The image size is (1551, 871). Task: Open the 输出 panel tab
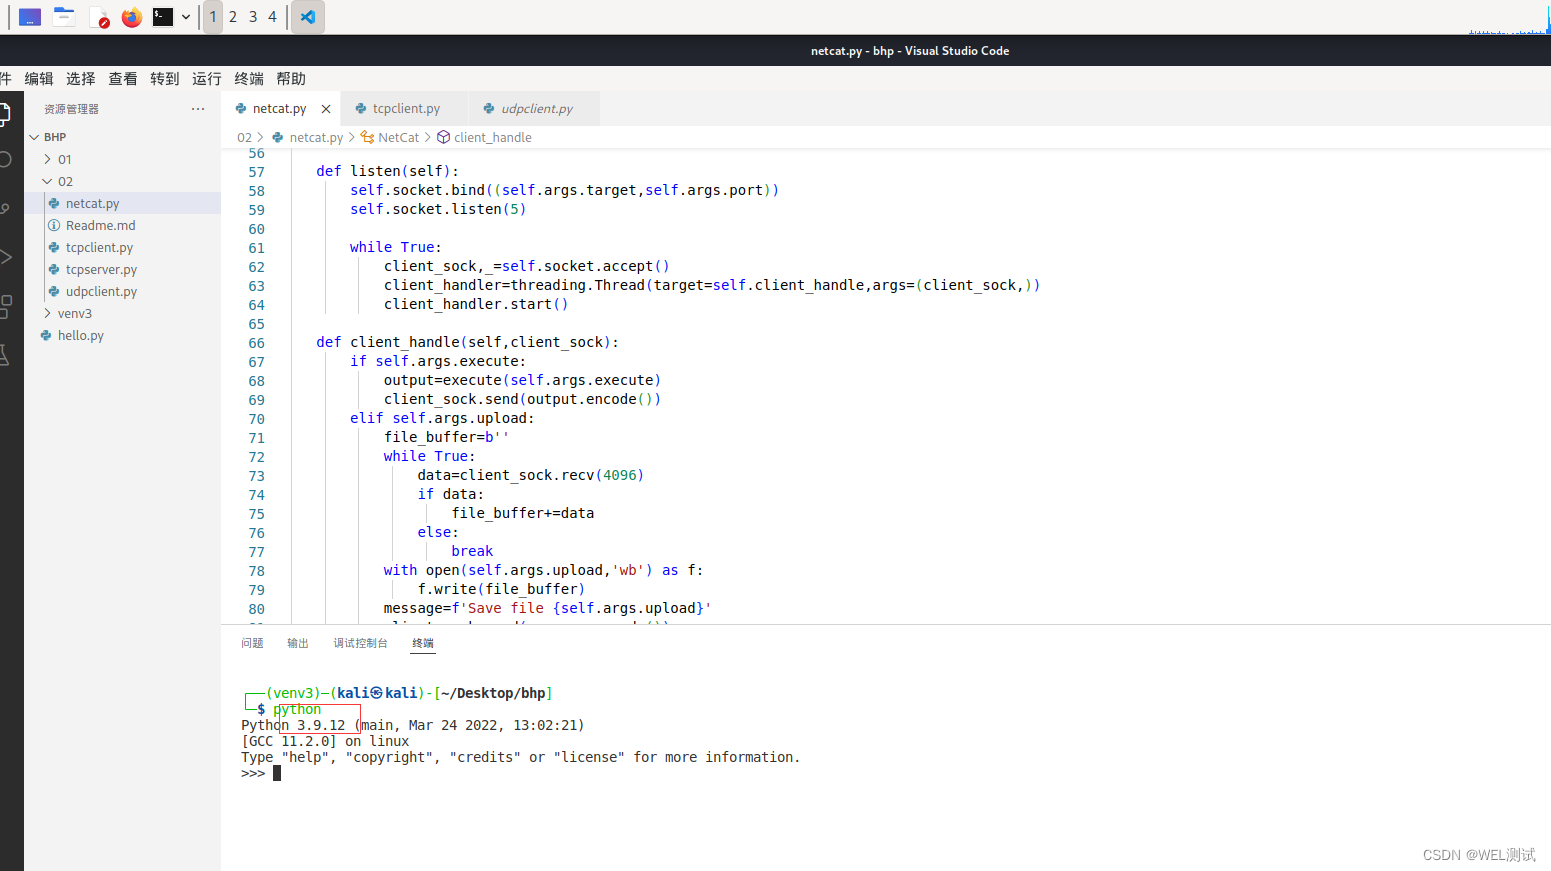coord(298,643)
